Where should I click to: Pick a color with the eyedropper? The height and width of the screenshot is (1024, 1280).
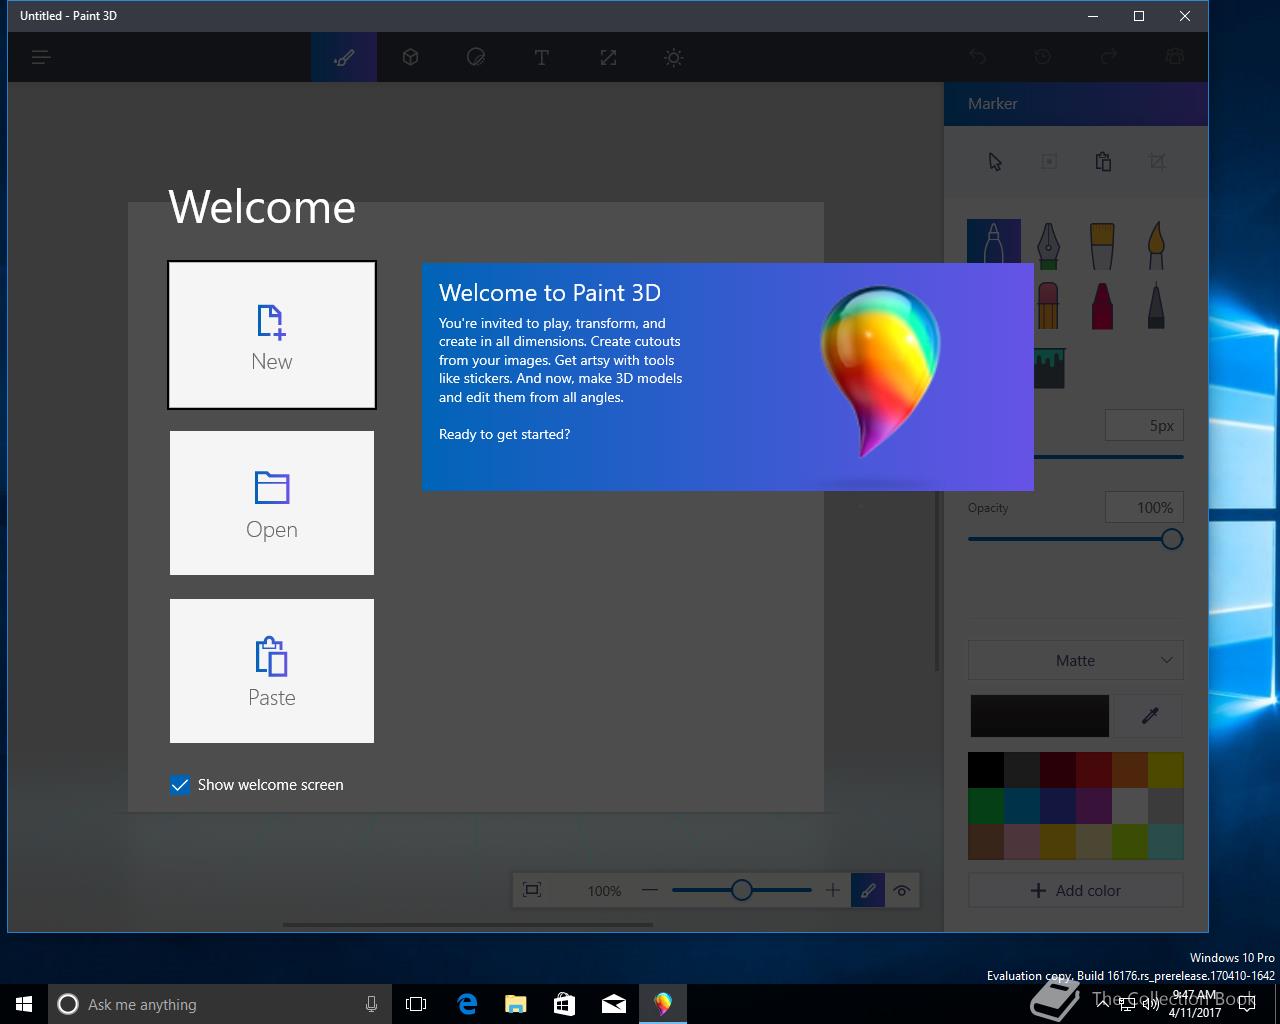[1150, 716]
